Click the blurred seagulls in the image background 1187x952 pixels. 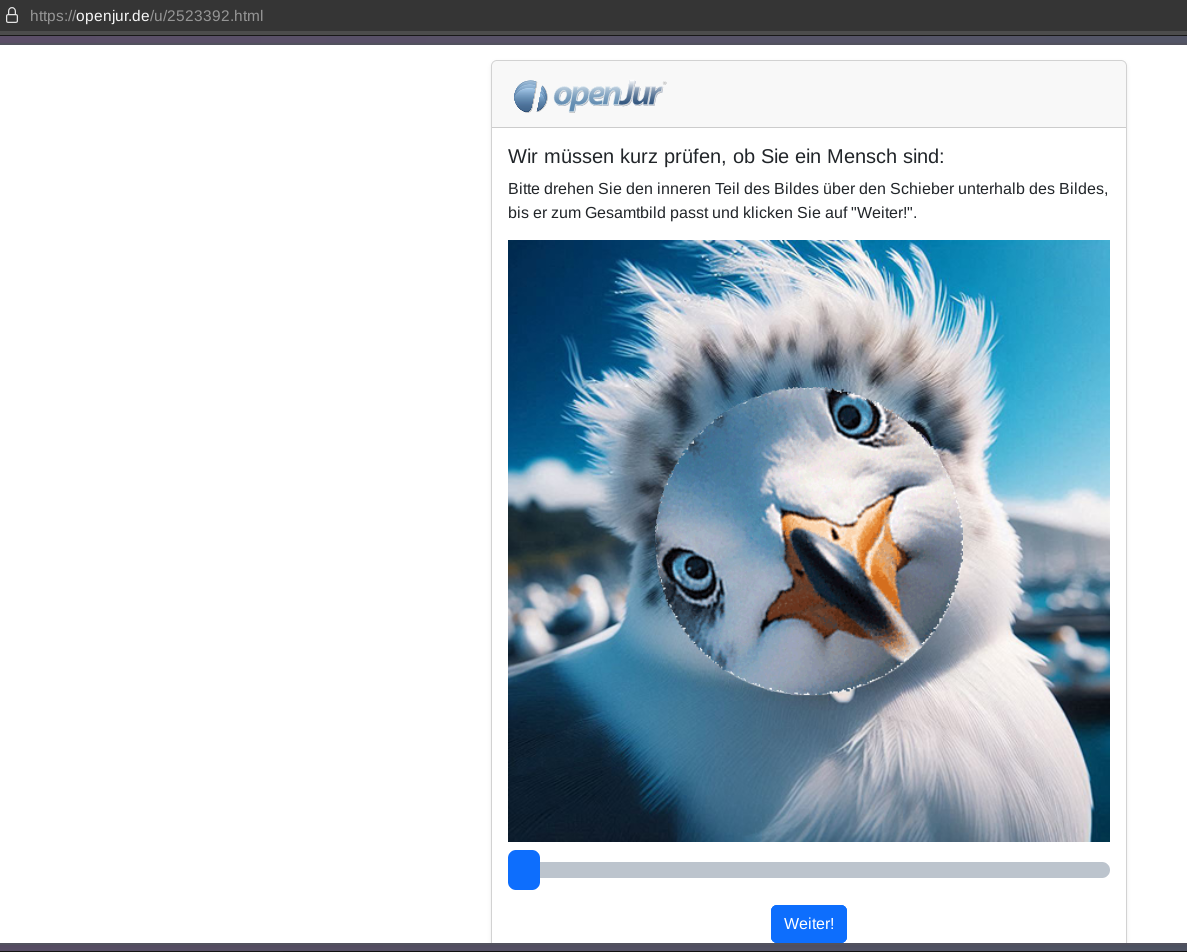(560, 610)
